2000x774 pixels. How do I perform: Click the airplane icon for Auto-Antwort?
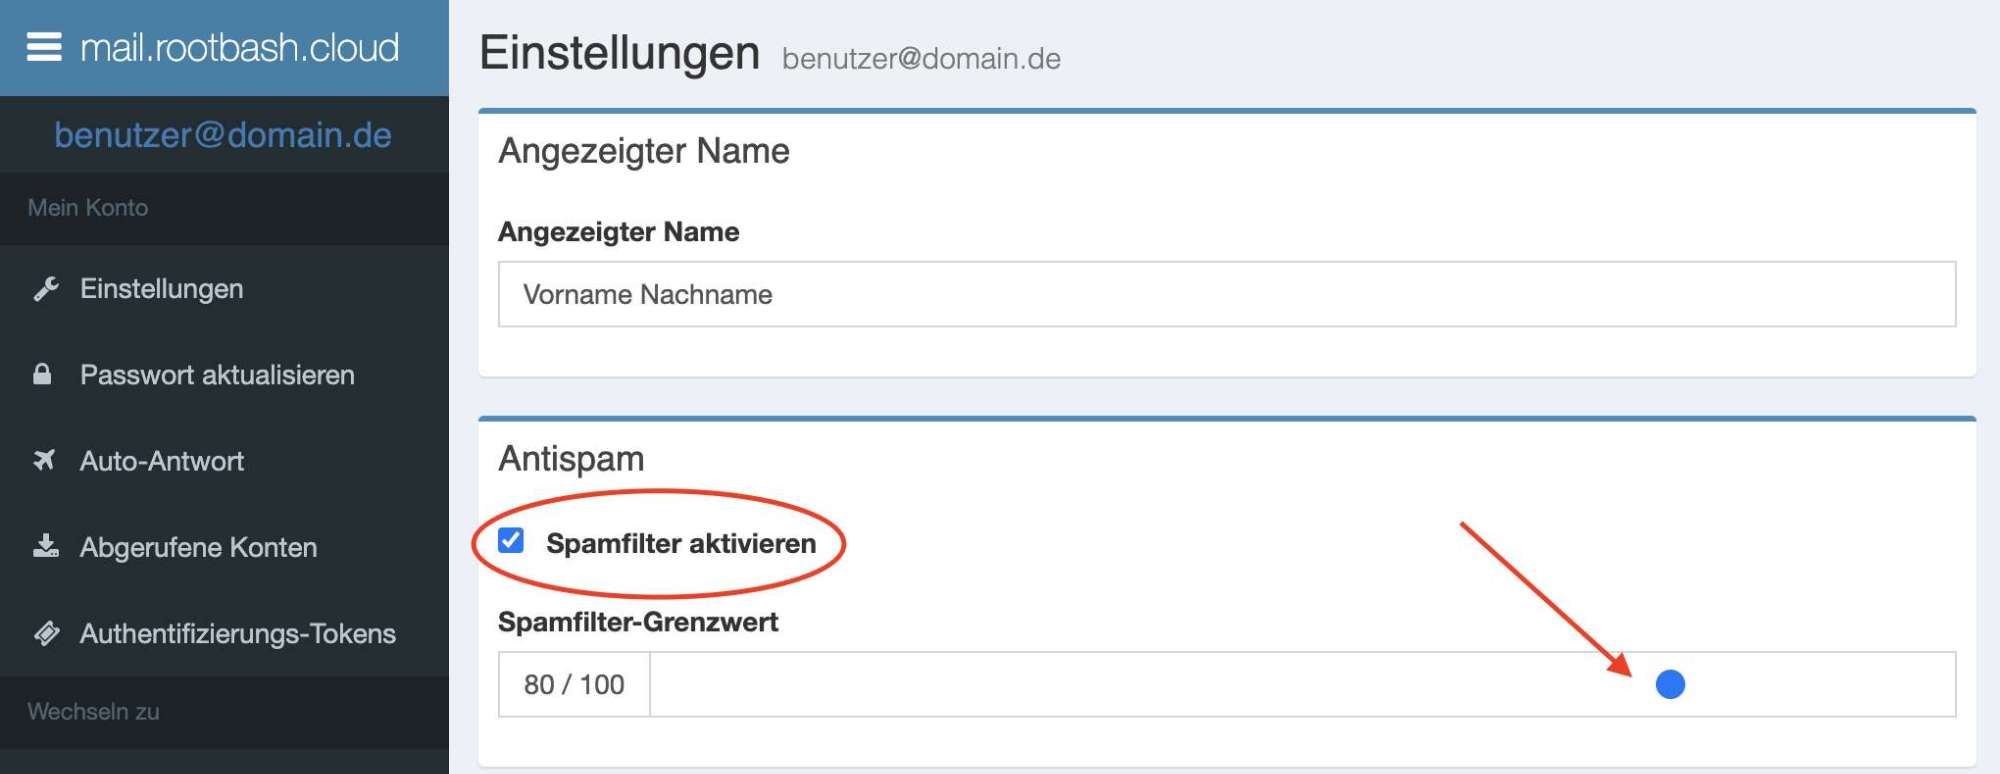tap(44, 460)
